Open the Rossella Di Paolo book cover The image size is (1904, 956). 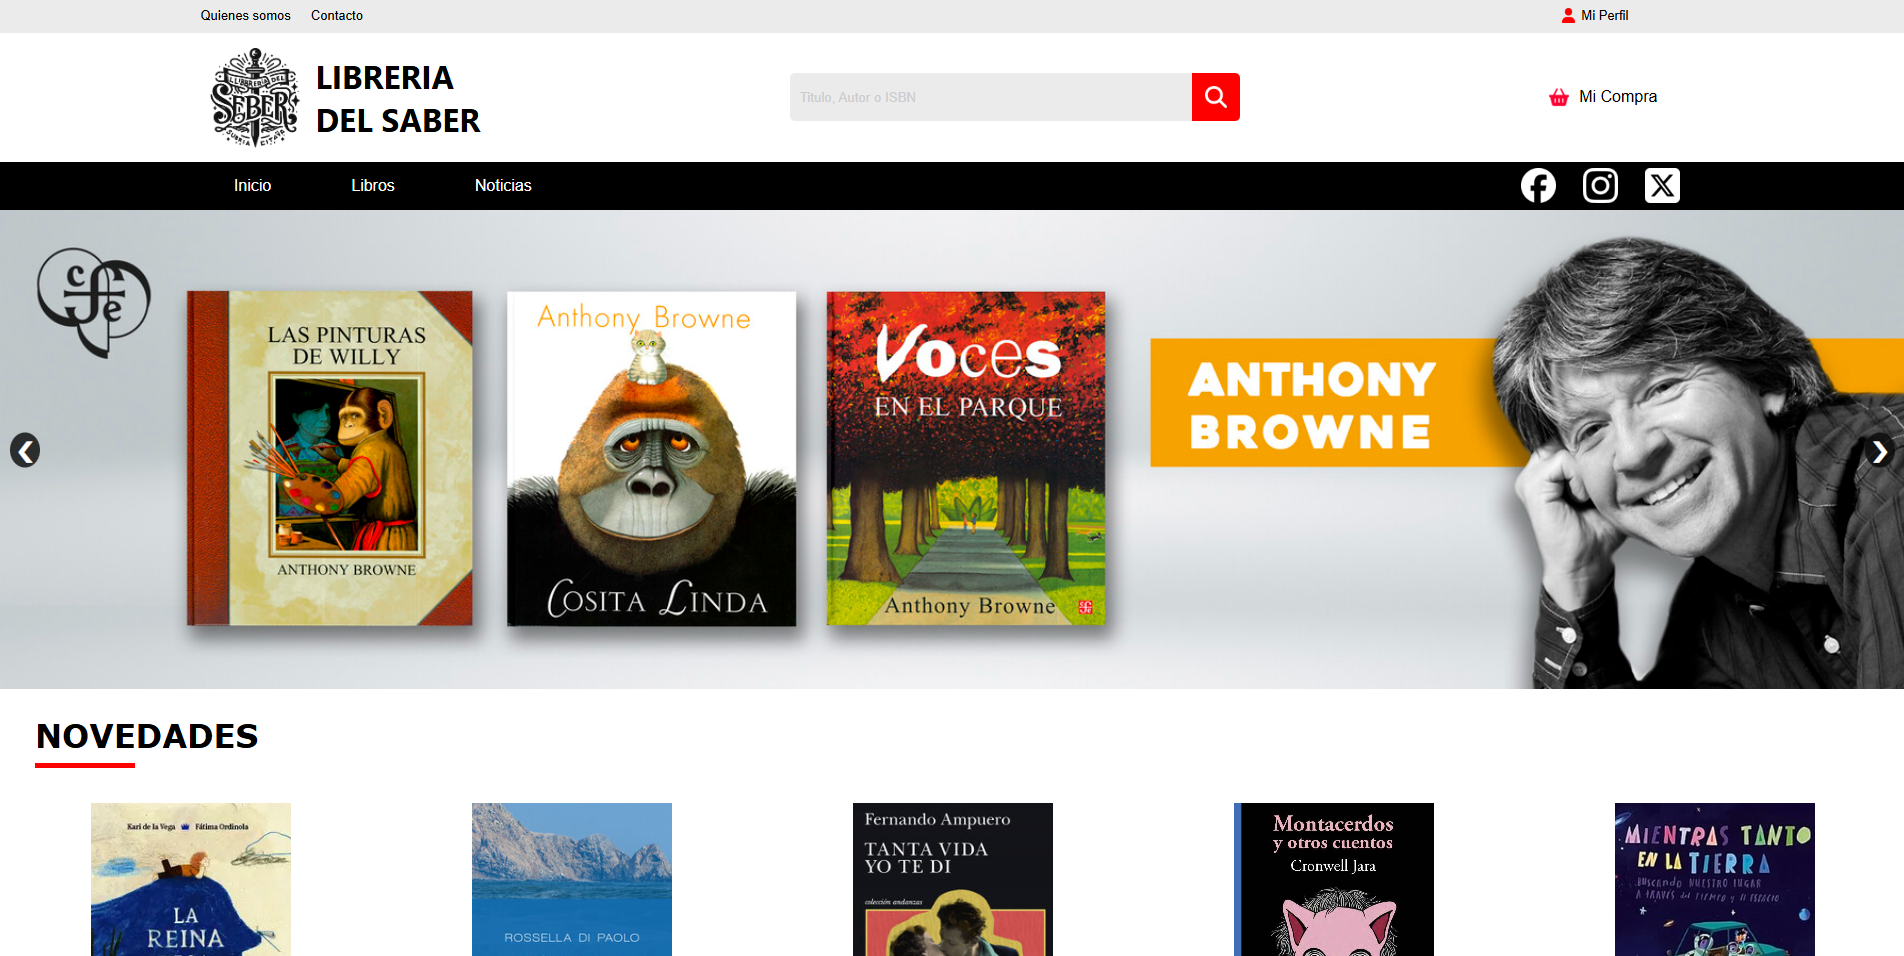[x=572, y=879]
